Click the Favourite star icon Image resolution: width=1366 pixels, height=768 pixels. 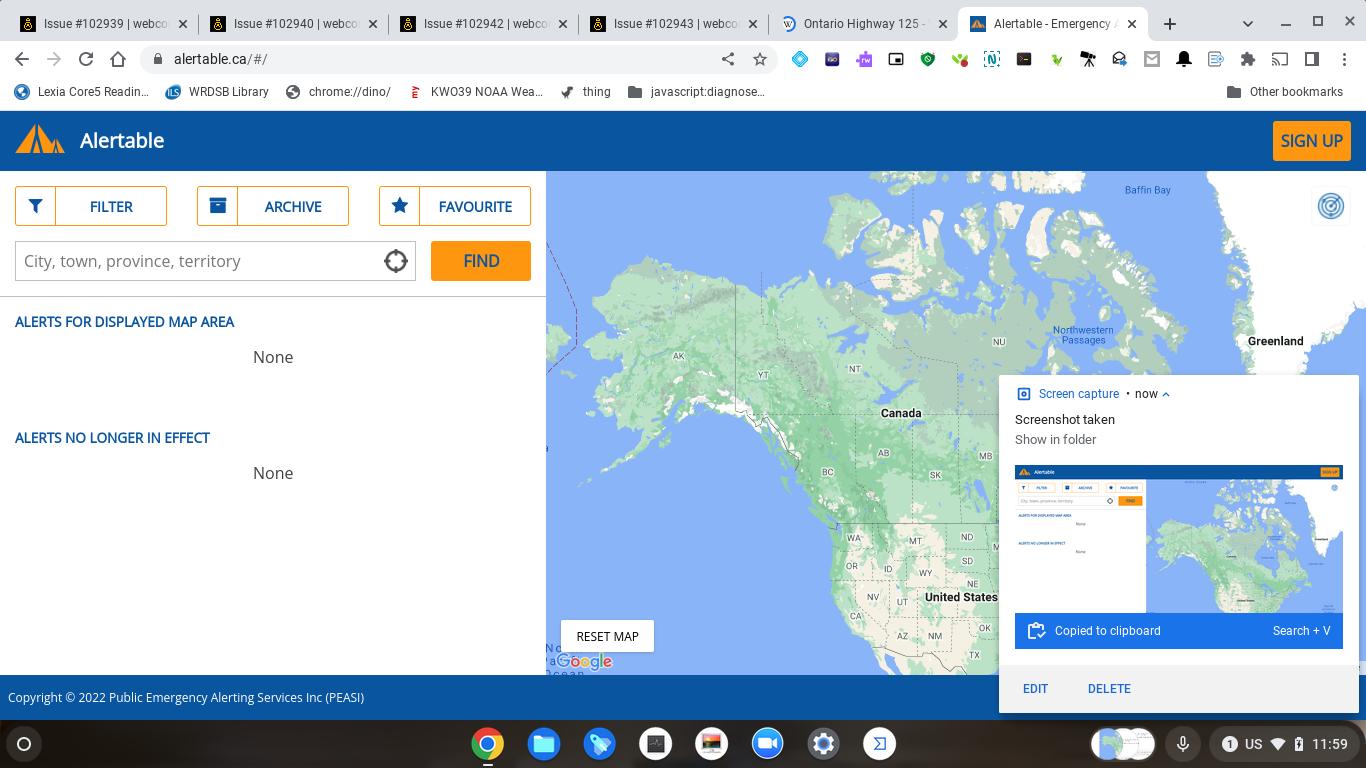(x=400, y=206)
